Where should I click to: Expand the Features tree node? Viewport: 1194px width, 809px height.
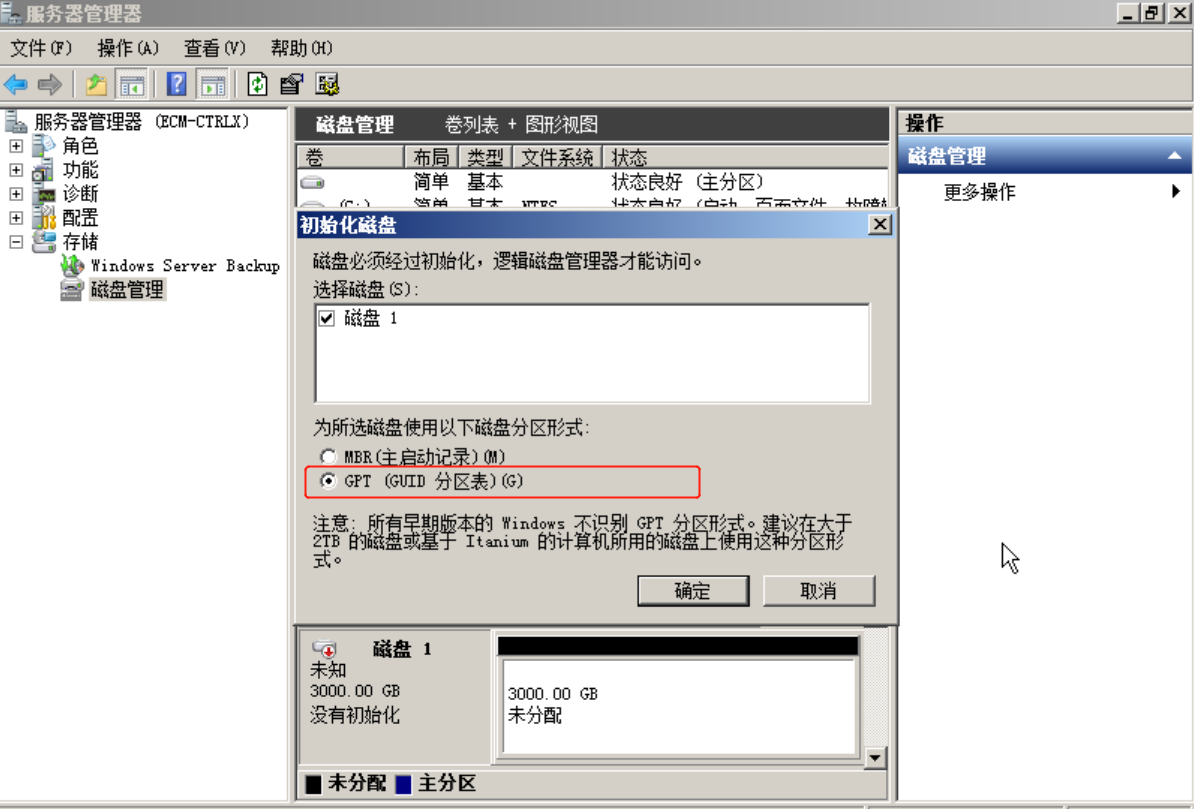16,170
